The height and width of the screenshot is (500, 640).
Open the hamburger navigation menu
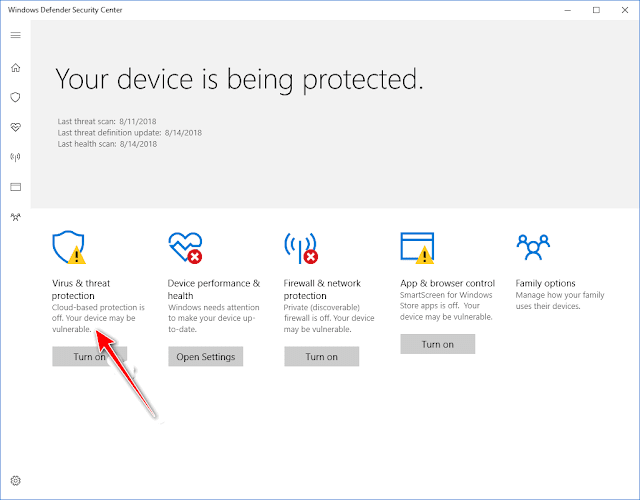click(x=16, y=35)
